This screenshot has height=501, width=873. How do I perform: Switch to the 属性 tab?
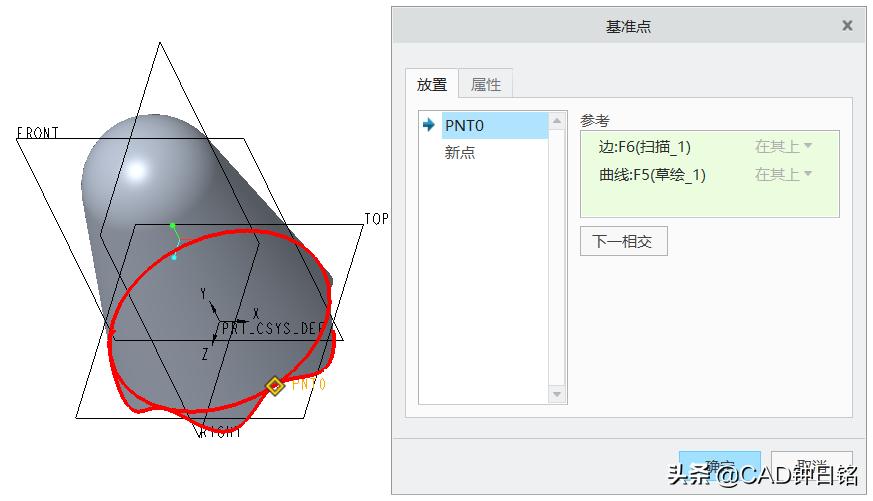click(x=485, y=84)
